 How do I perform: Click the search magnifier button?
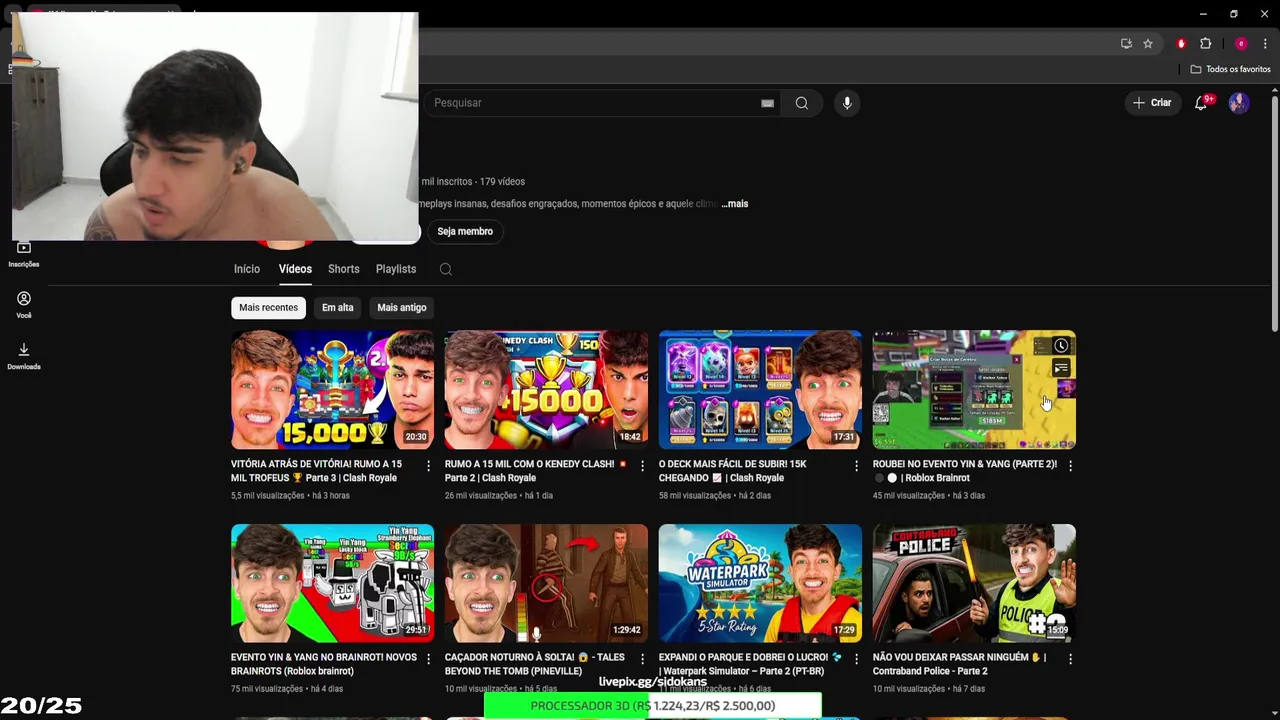[x=801, y=103]
